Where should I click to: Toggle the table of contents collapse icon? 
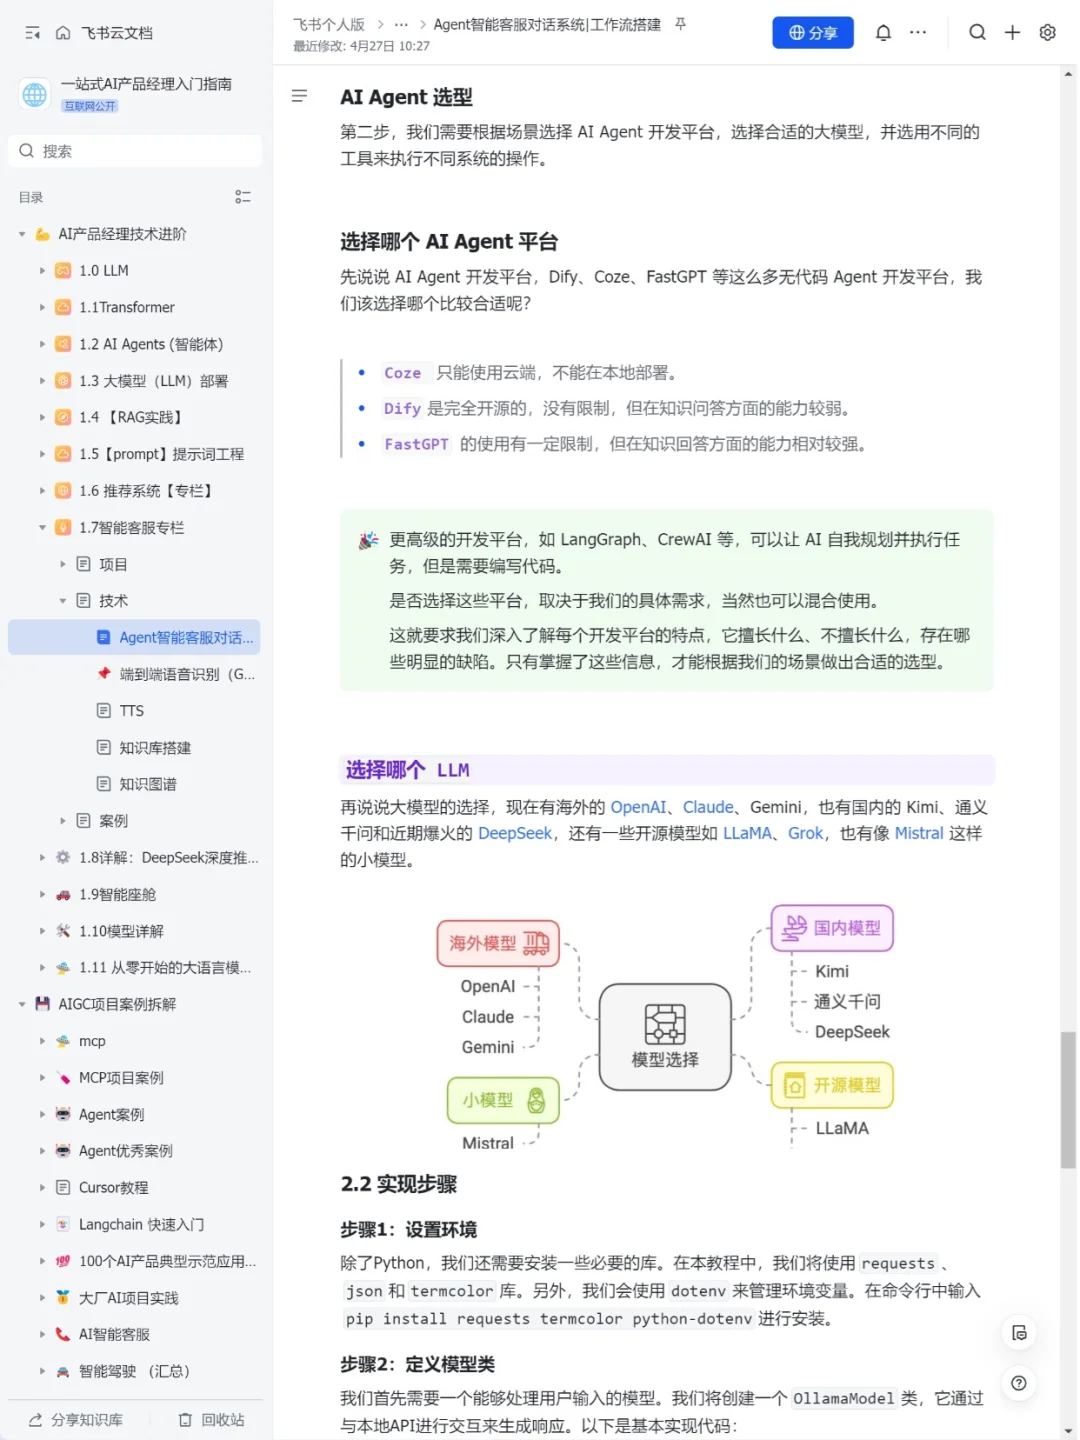coord(243,197)
